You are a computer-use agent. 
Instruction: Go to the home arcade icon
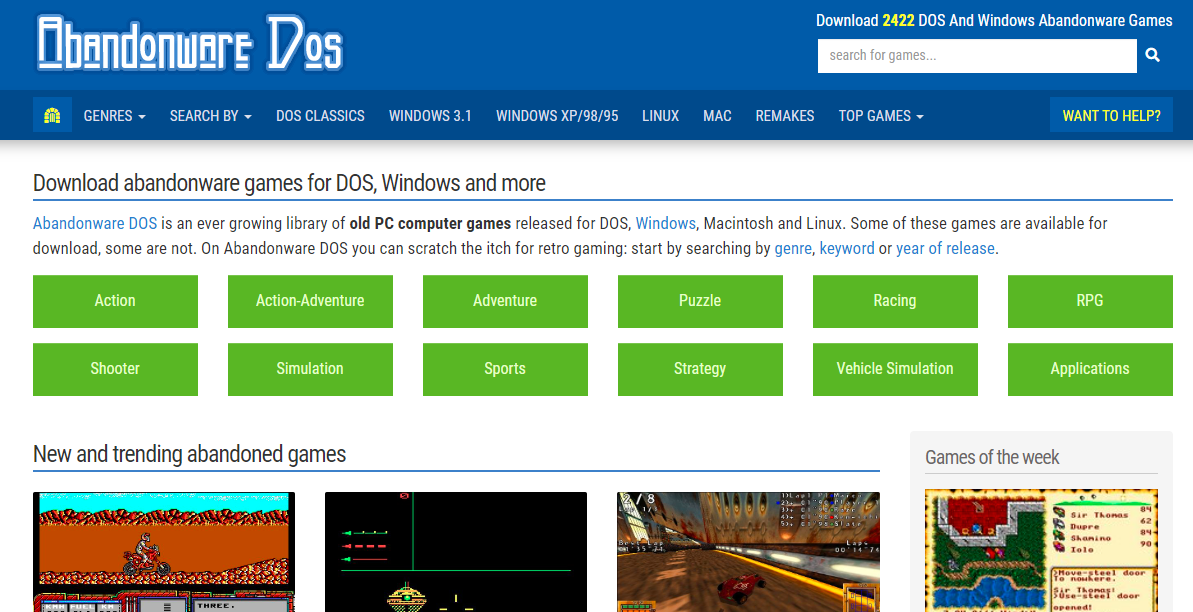[52, 116]
